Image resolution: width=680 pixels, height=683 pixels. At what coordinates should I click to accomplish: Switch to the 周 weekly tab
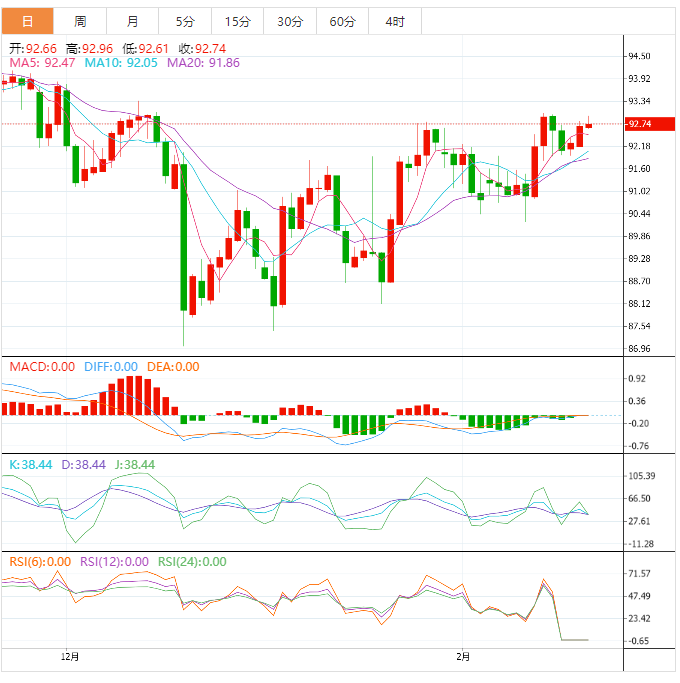point(80,21)
